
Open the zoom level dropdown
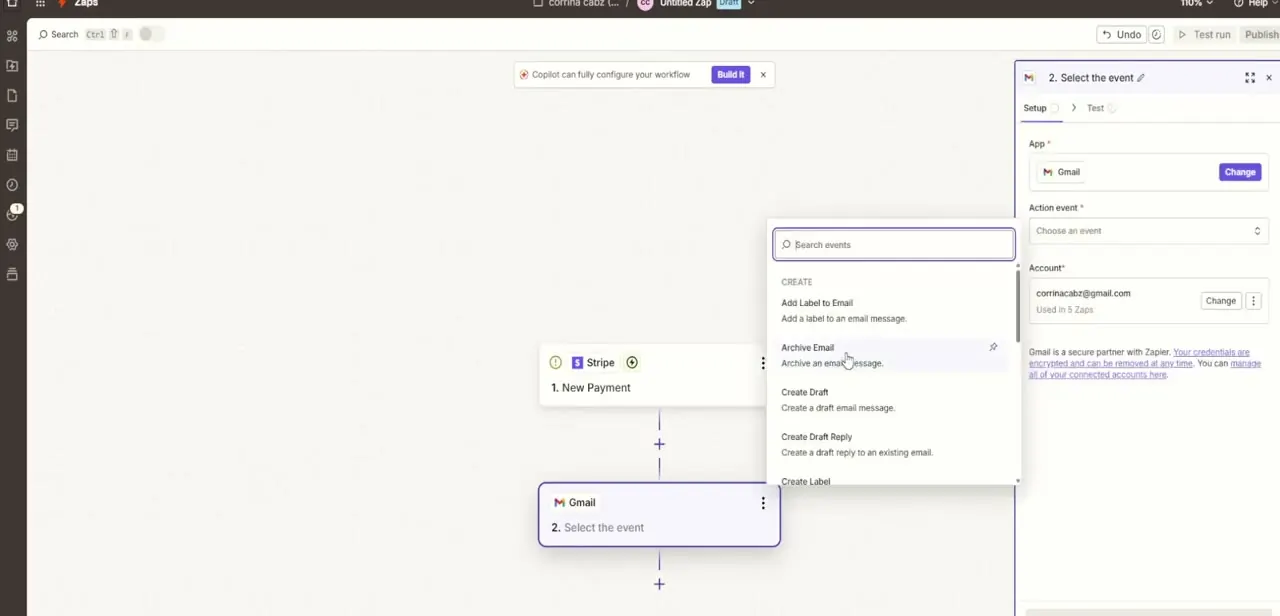coord(1194,4)
